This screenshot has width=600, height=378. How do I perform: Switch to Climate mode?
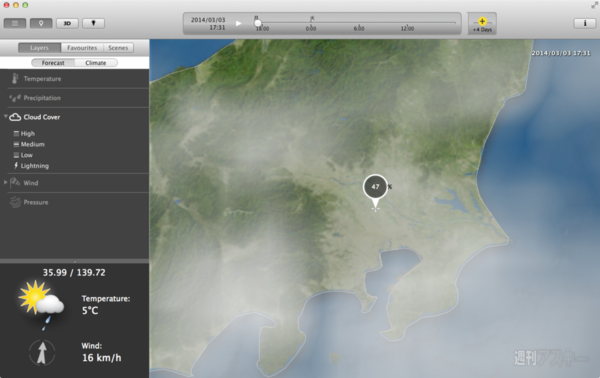pos(96,63)
